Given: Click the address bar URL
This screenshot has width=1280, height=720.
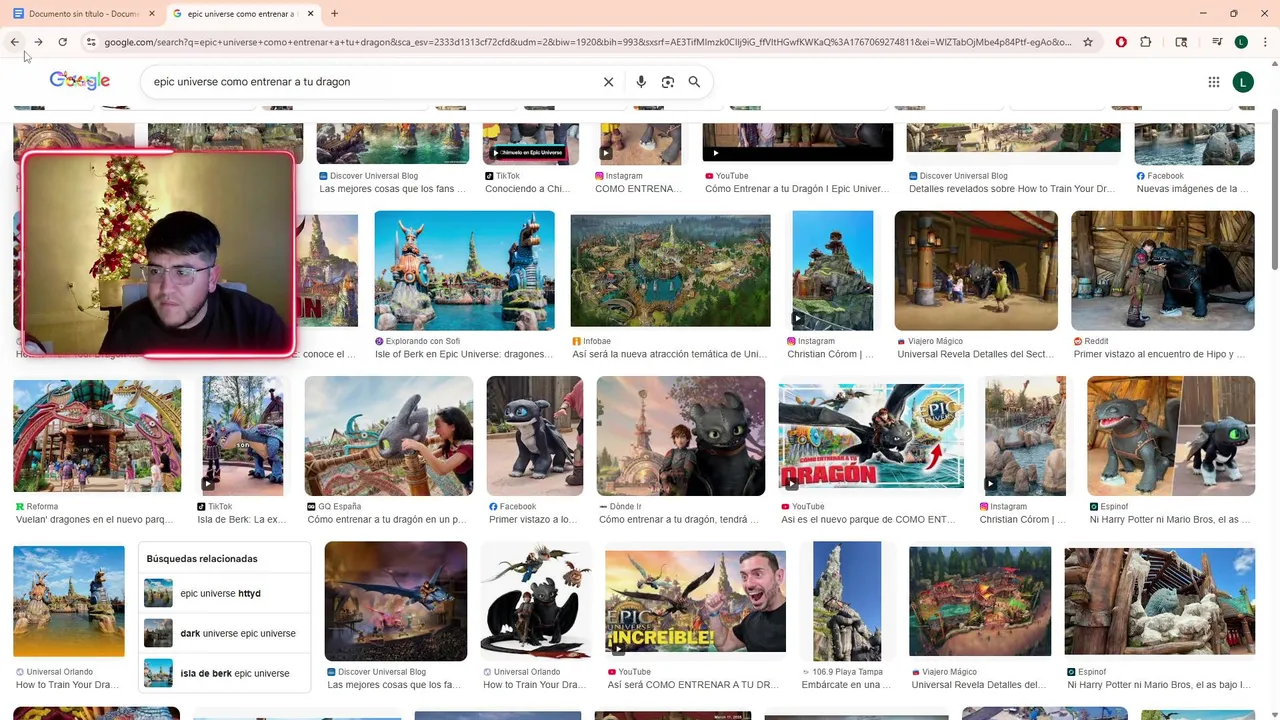Looking at the screenshot, I should pos(587,42).
